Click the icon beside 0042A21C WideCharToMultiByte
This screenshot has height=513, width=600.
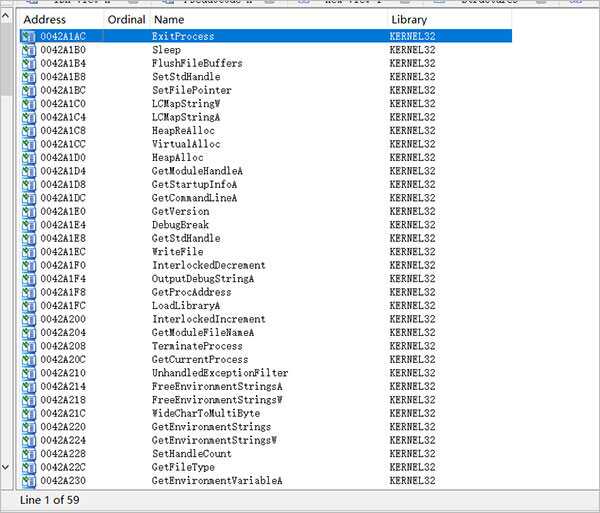pos(29,413)
